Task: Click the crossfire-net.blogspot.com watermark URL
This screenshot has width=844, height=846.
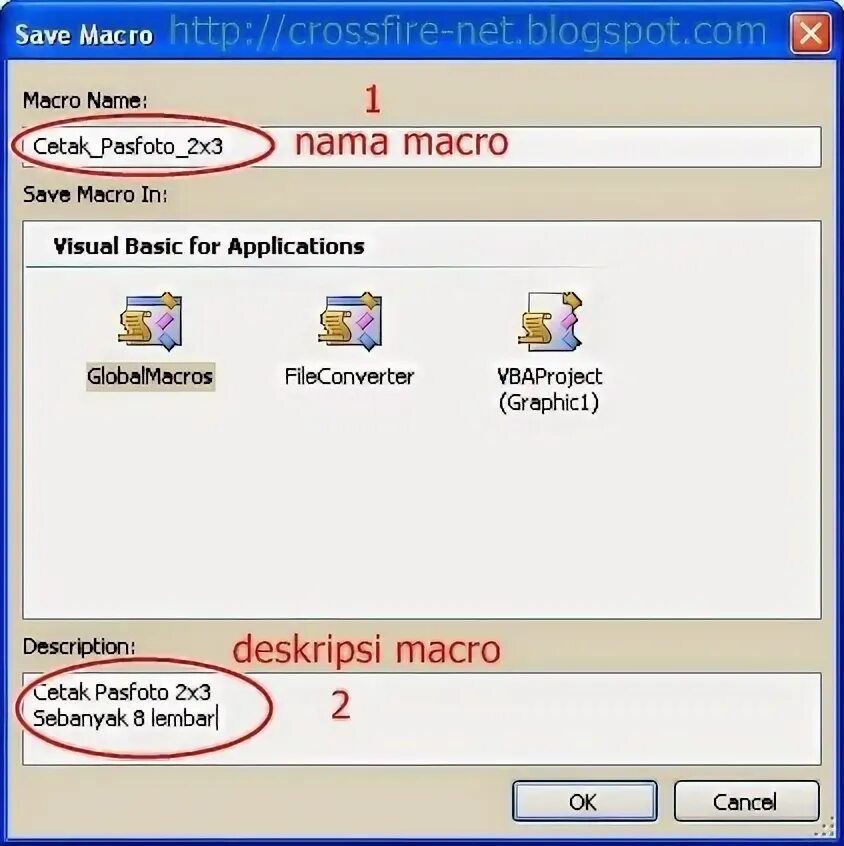Action: point(467,31)
